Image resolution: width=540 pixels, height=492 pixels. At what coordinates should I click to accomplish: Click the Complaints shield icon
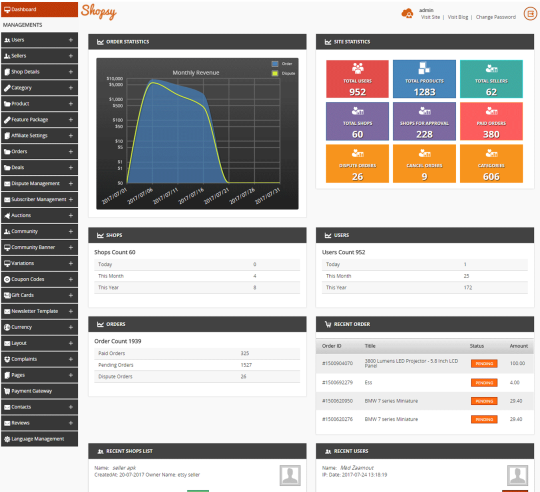point(7,359)
